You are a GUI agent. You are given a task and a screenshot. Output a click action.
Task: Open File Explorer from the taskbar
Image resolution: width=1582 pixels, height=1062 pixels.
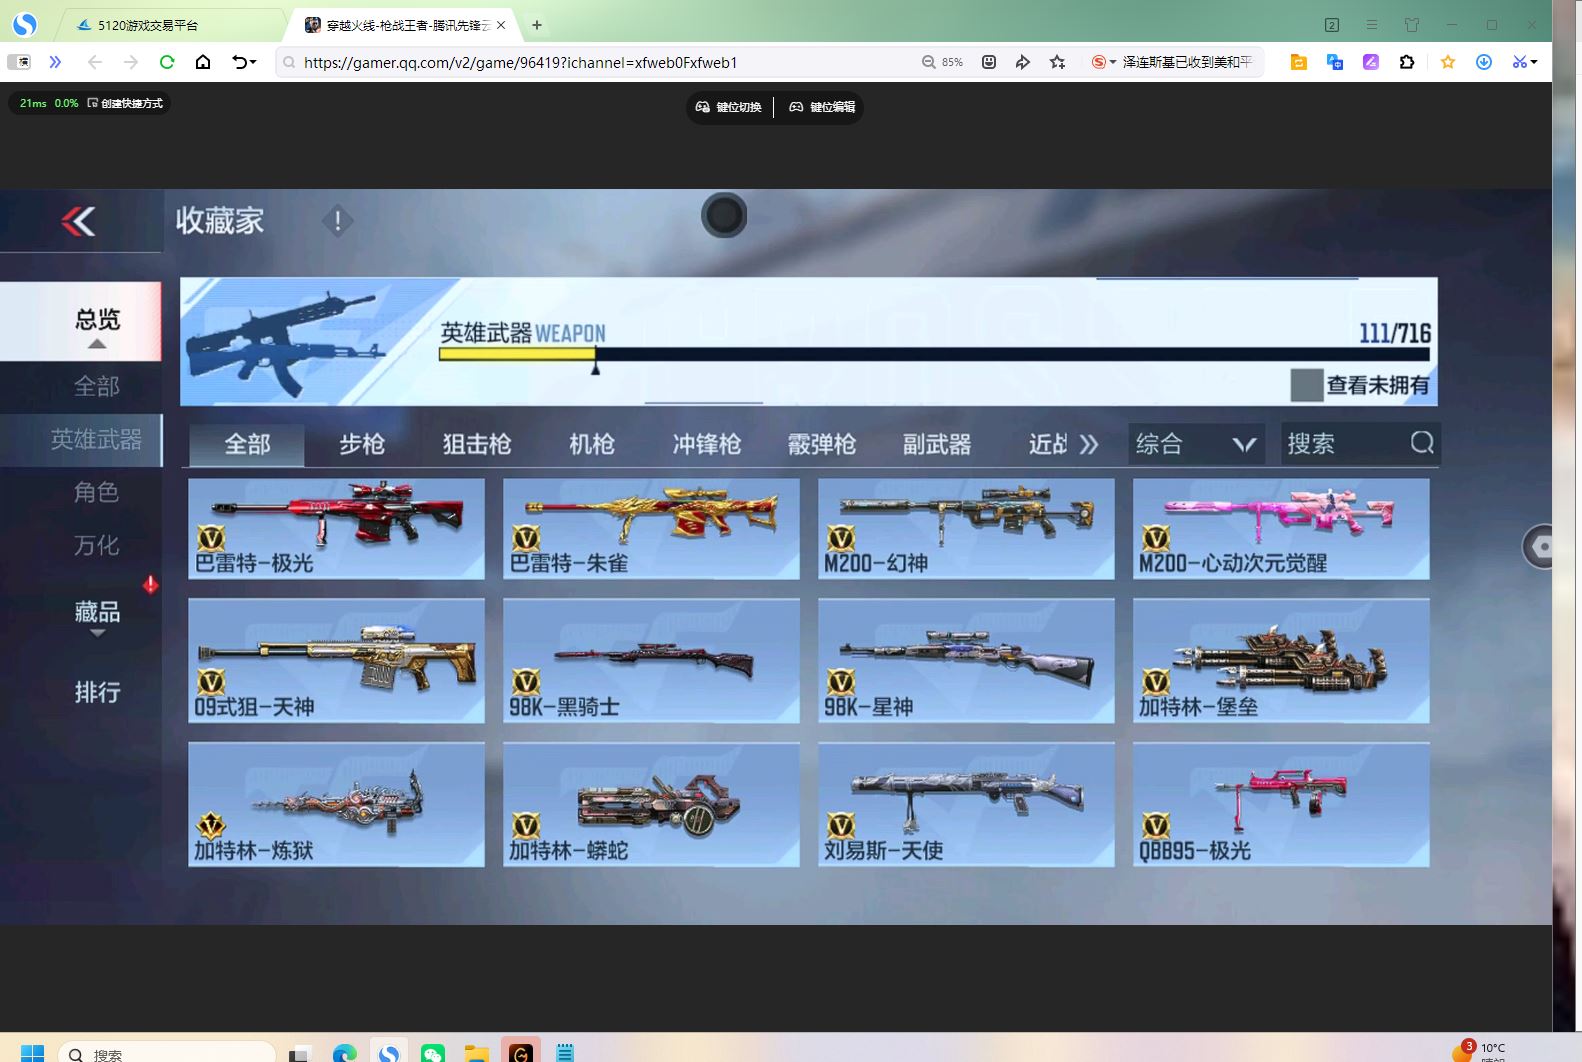click(477, 1053)
